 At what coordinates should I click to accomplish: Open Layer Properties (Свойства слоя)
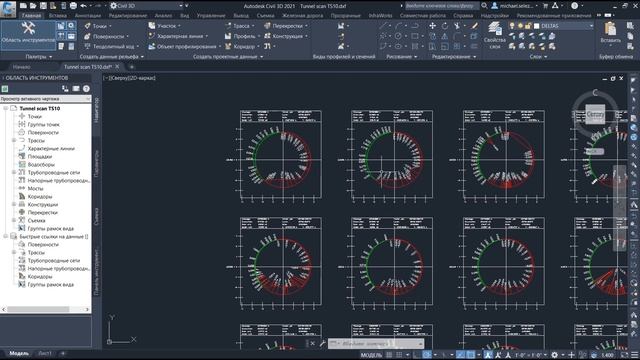click(x=495, y=36)
